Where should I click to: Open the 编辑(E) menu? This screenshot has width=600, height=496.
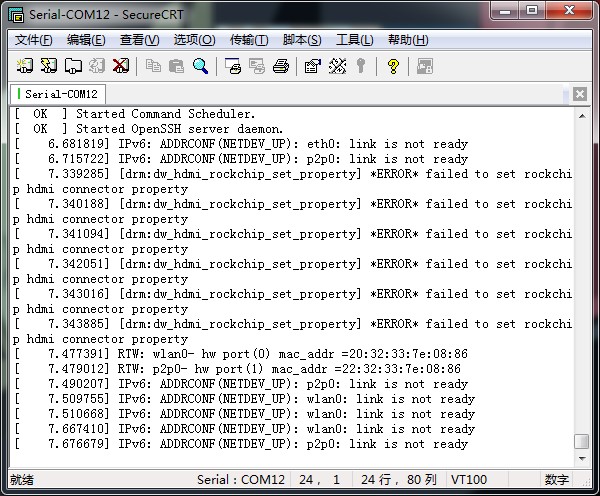86,40
